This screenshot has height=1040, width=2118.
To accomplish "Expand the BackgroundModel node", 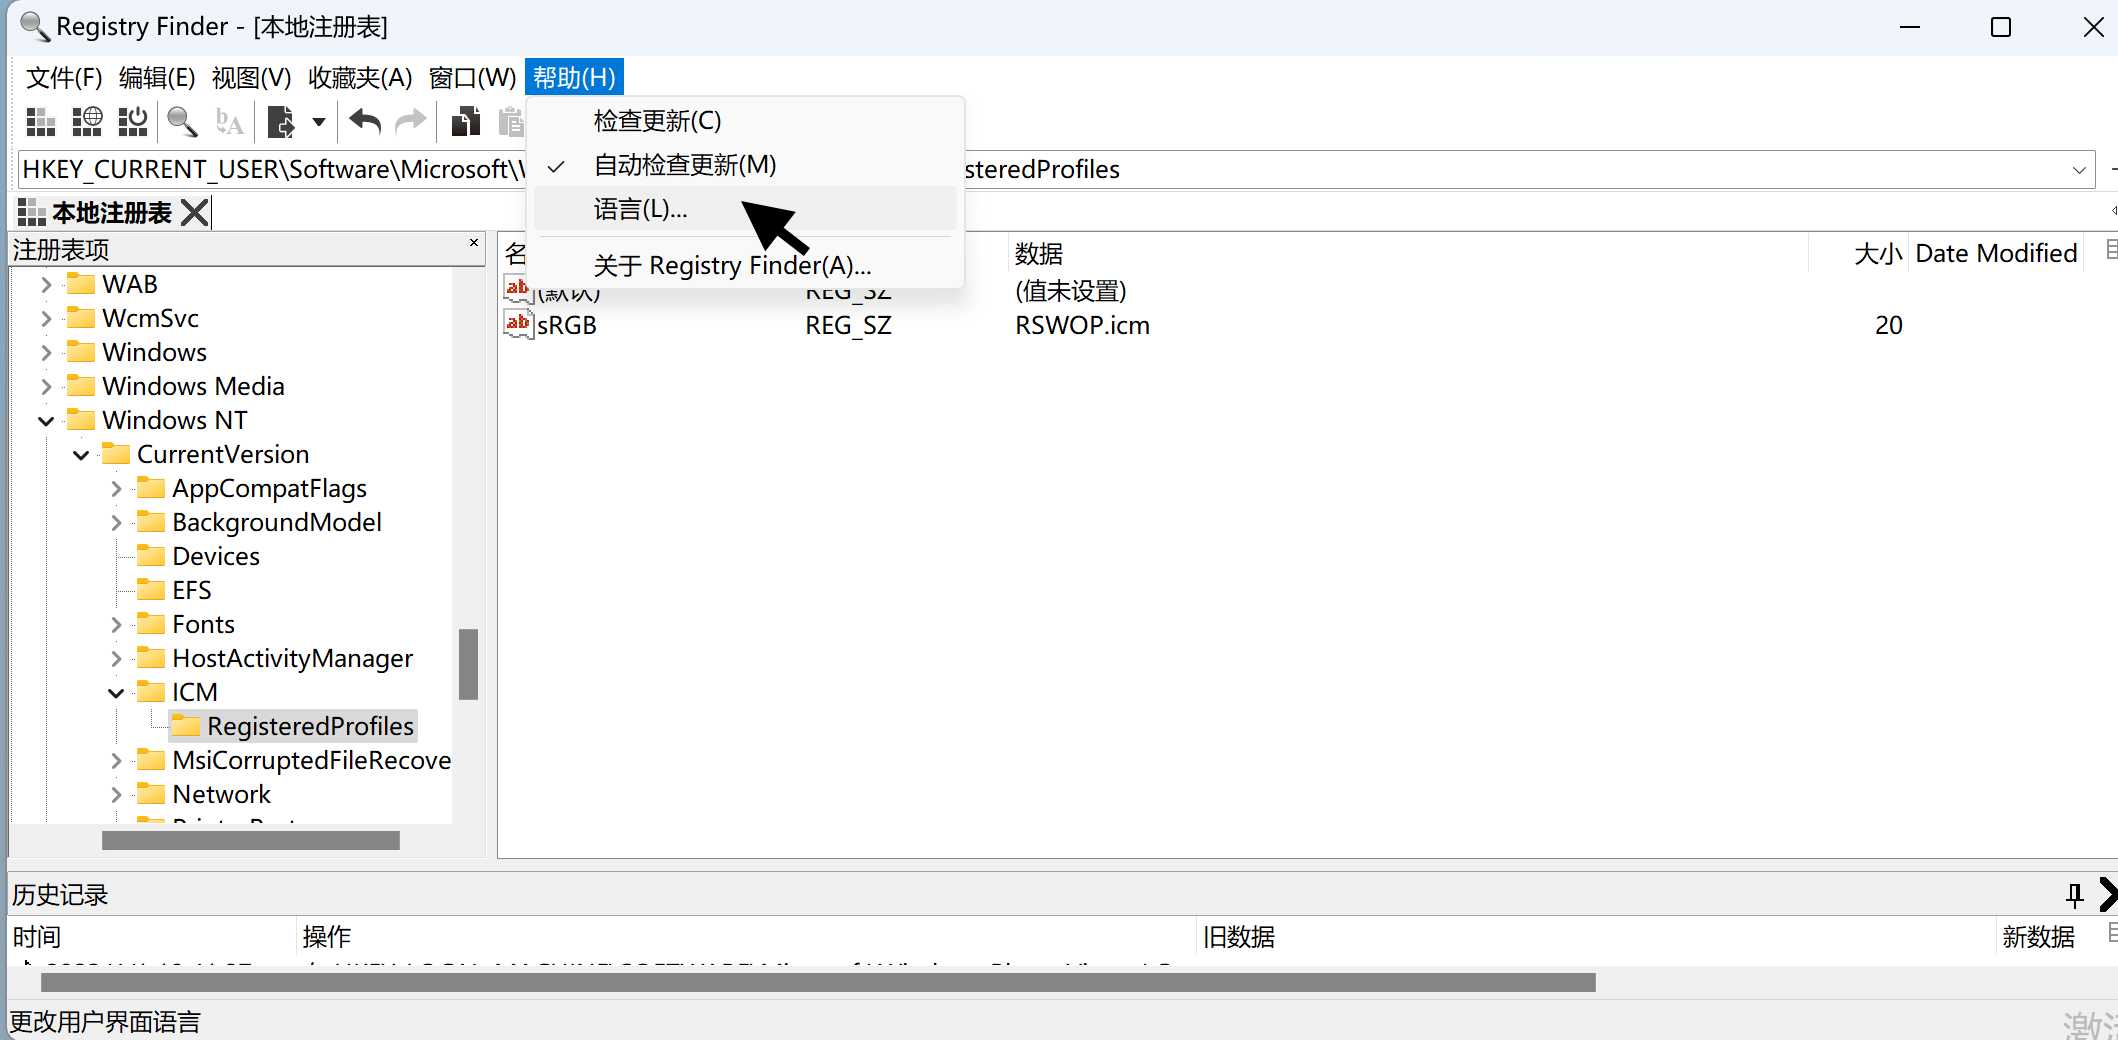I will coord(116,523).
